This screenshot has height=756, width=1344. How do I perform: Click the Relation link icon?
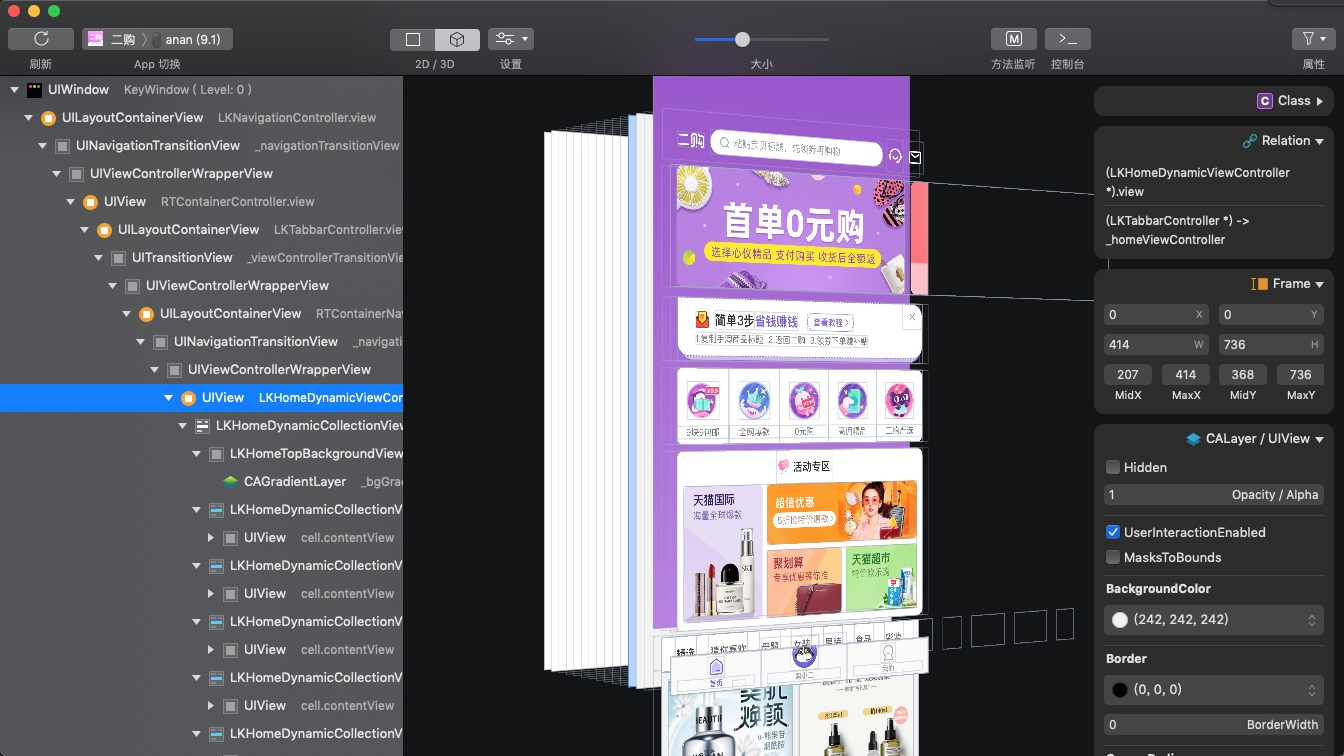pos(1249,141)
